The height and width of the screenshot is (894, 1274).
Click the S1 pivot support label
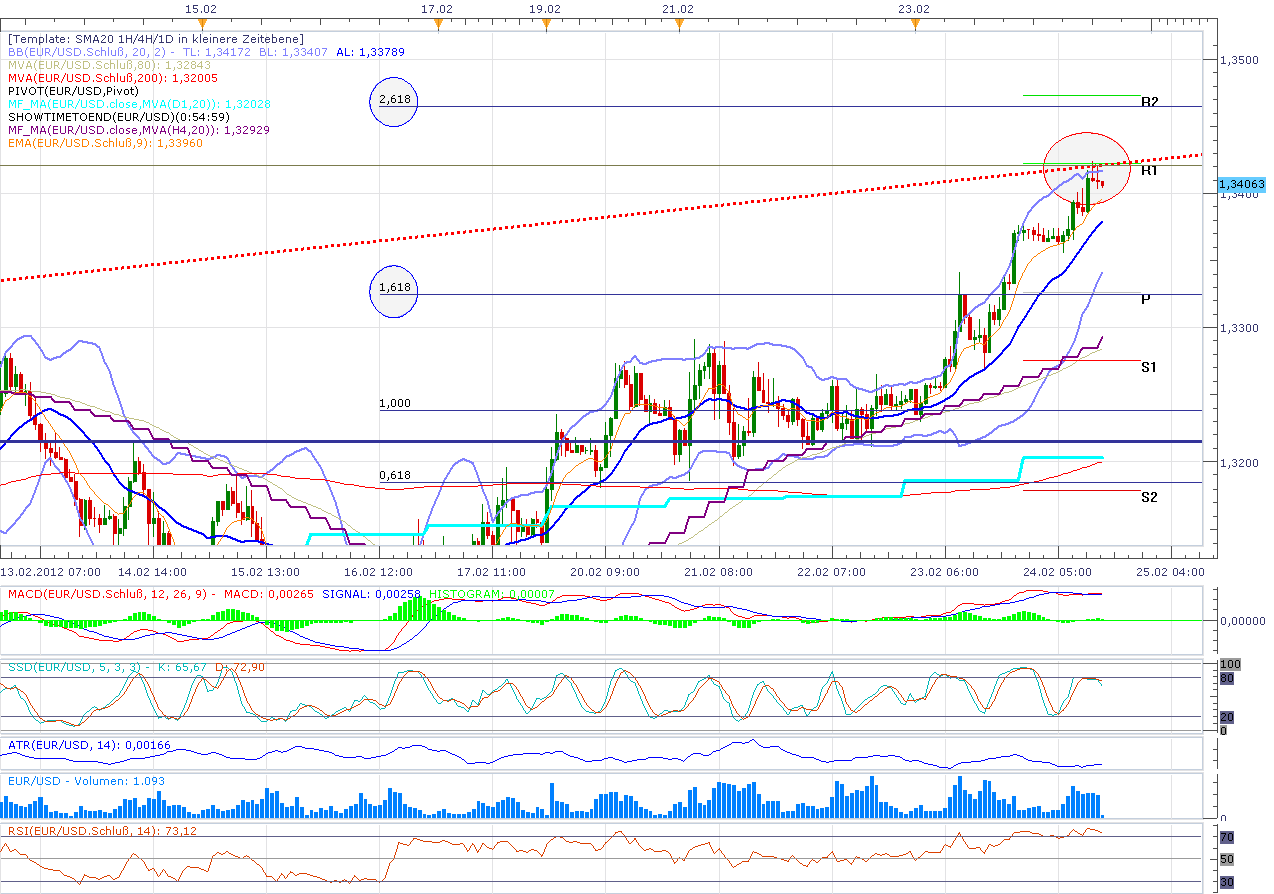[x=1150, y=368]
